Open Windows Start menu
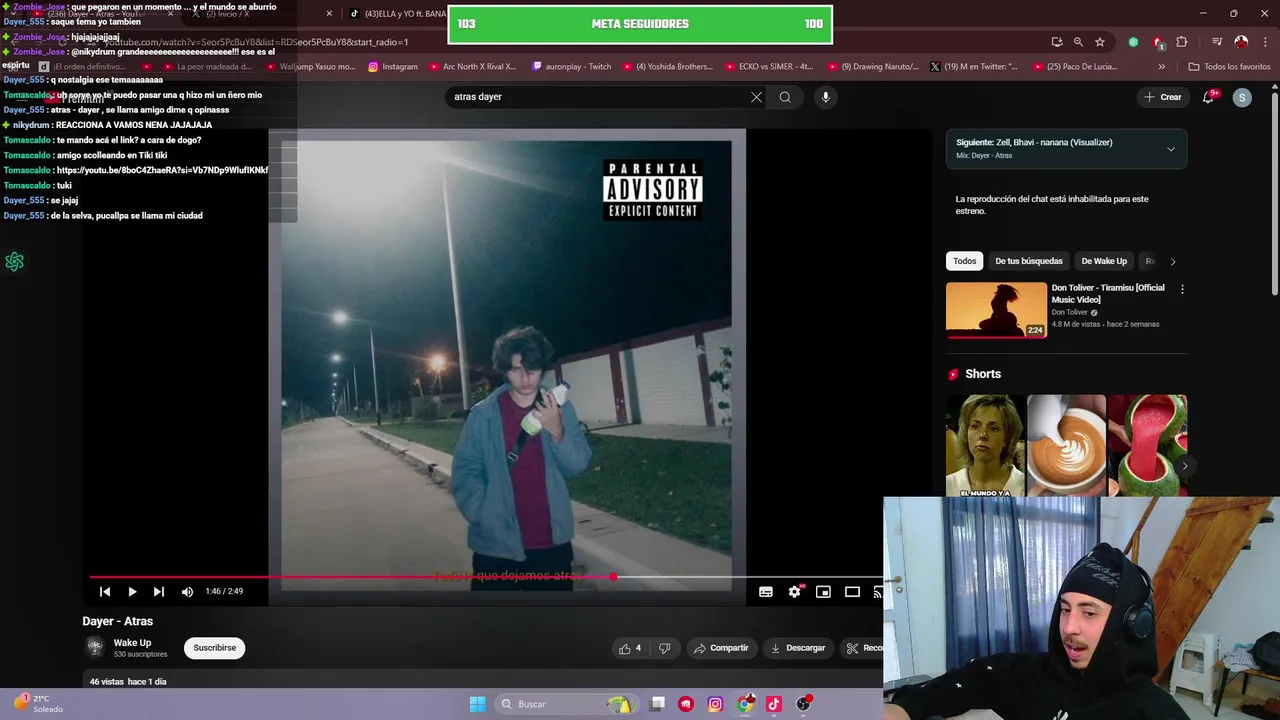 [477, 704]
